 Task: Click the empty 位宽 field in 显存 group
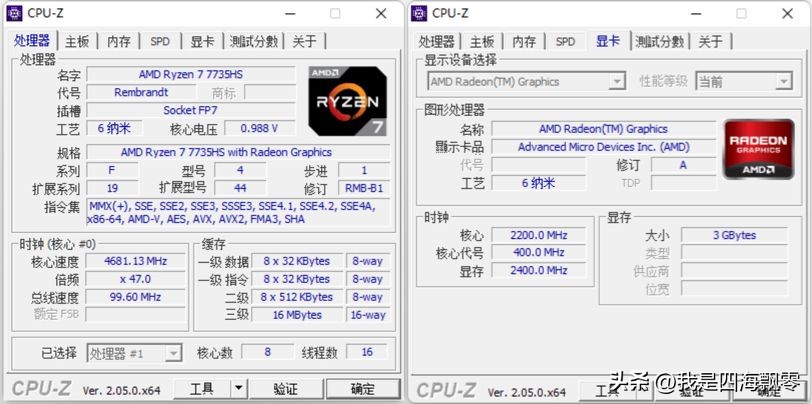coord(734,288)
